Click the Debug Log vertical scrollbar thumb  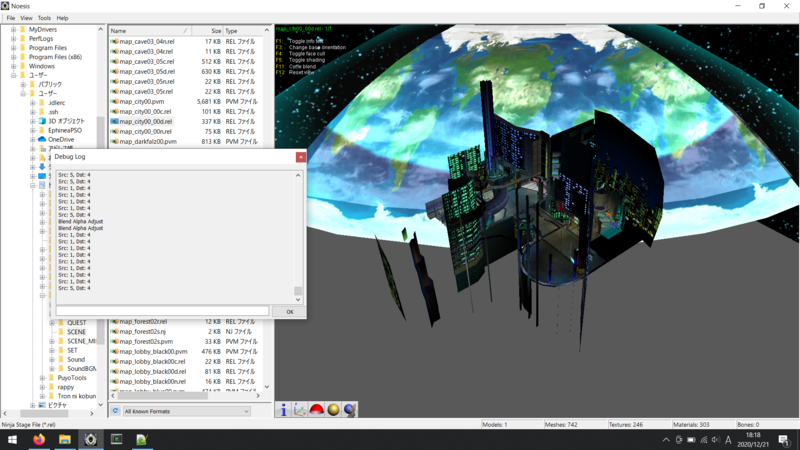coord(298,291)
